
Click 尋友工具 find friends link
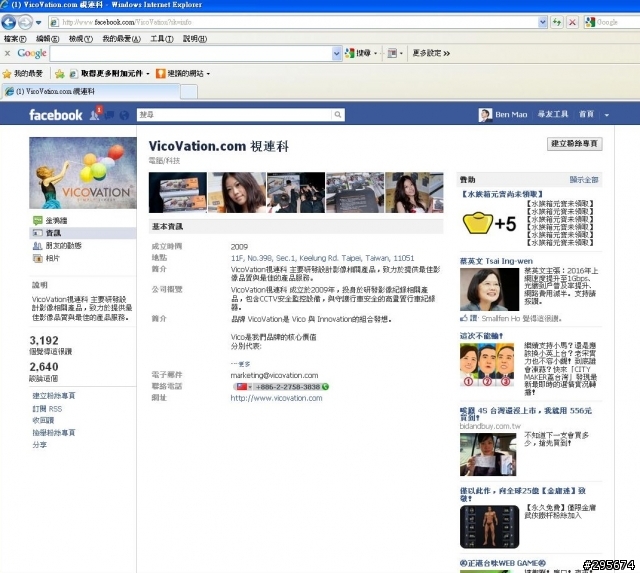(x=553, y=114)
